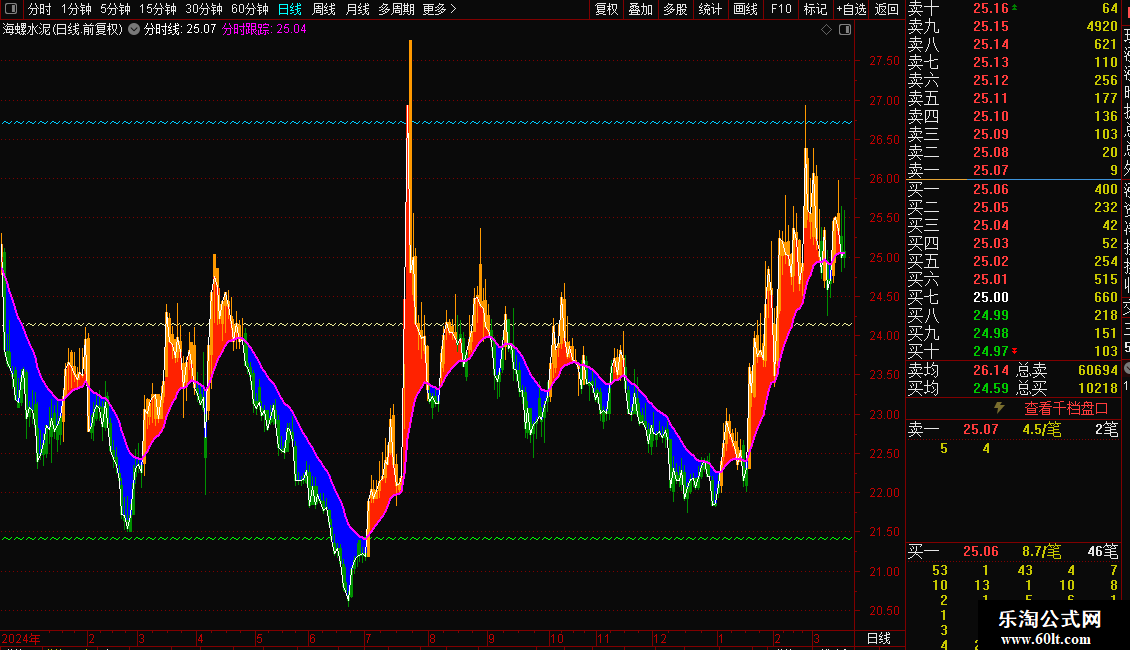Click the 日线 label at bottom of axis
This screenshot has height=650, width=1130.
point(878,638)
